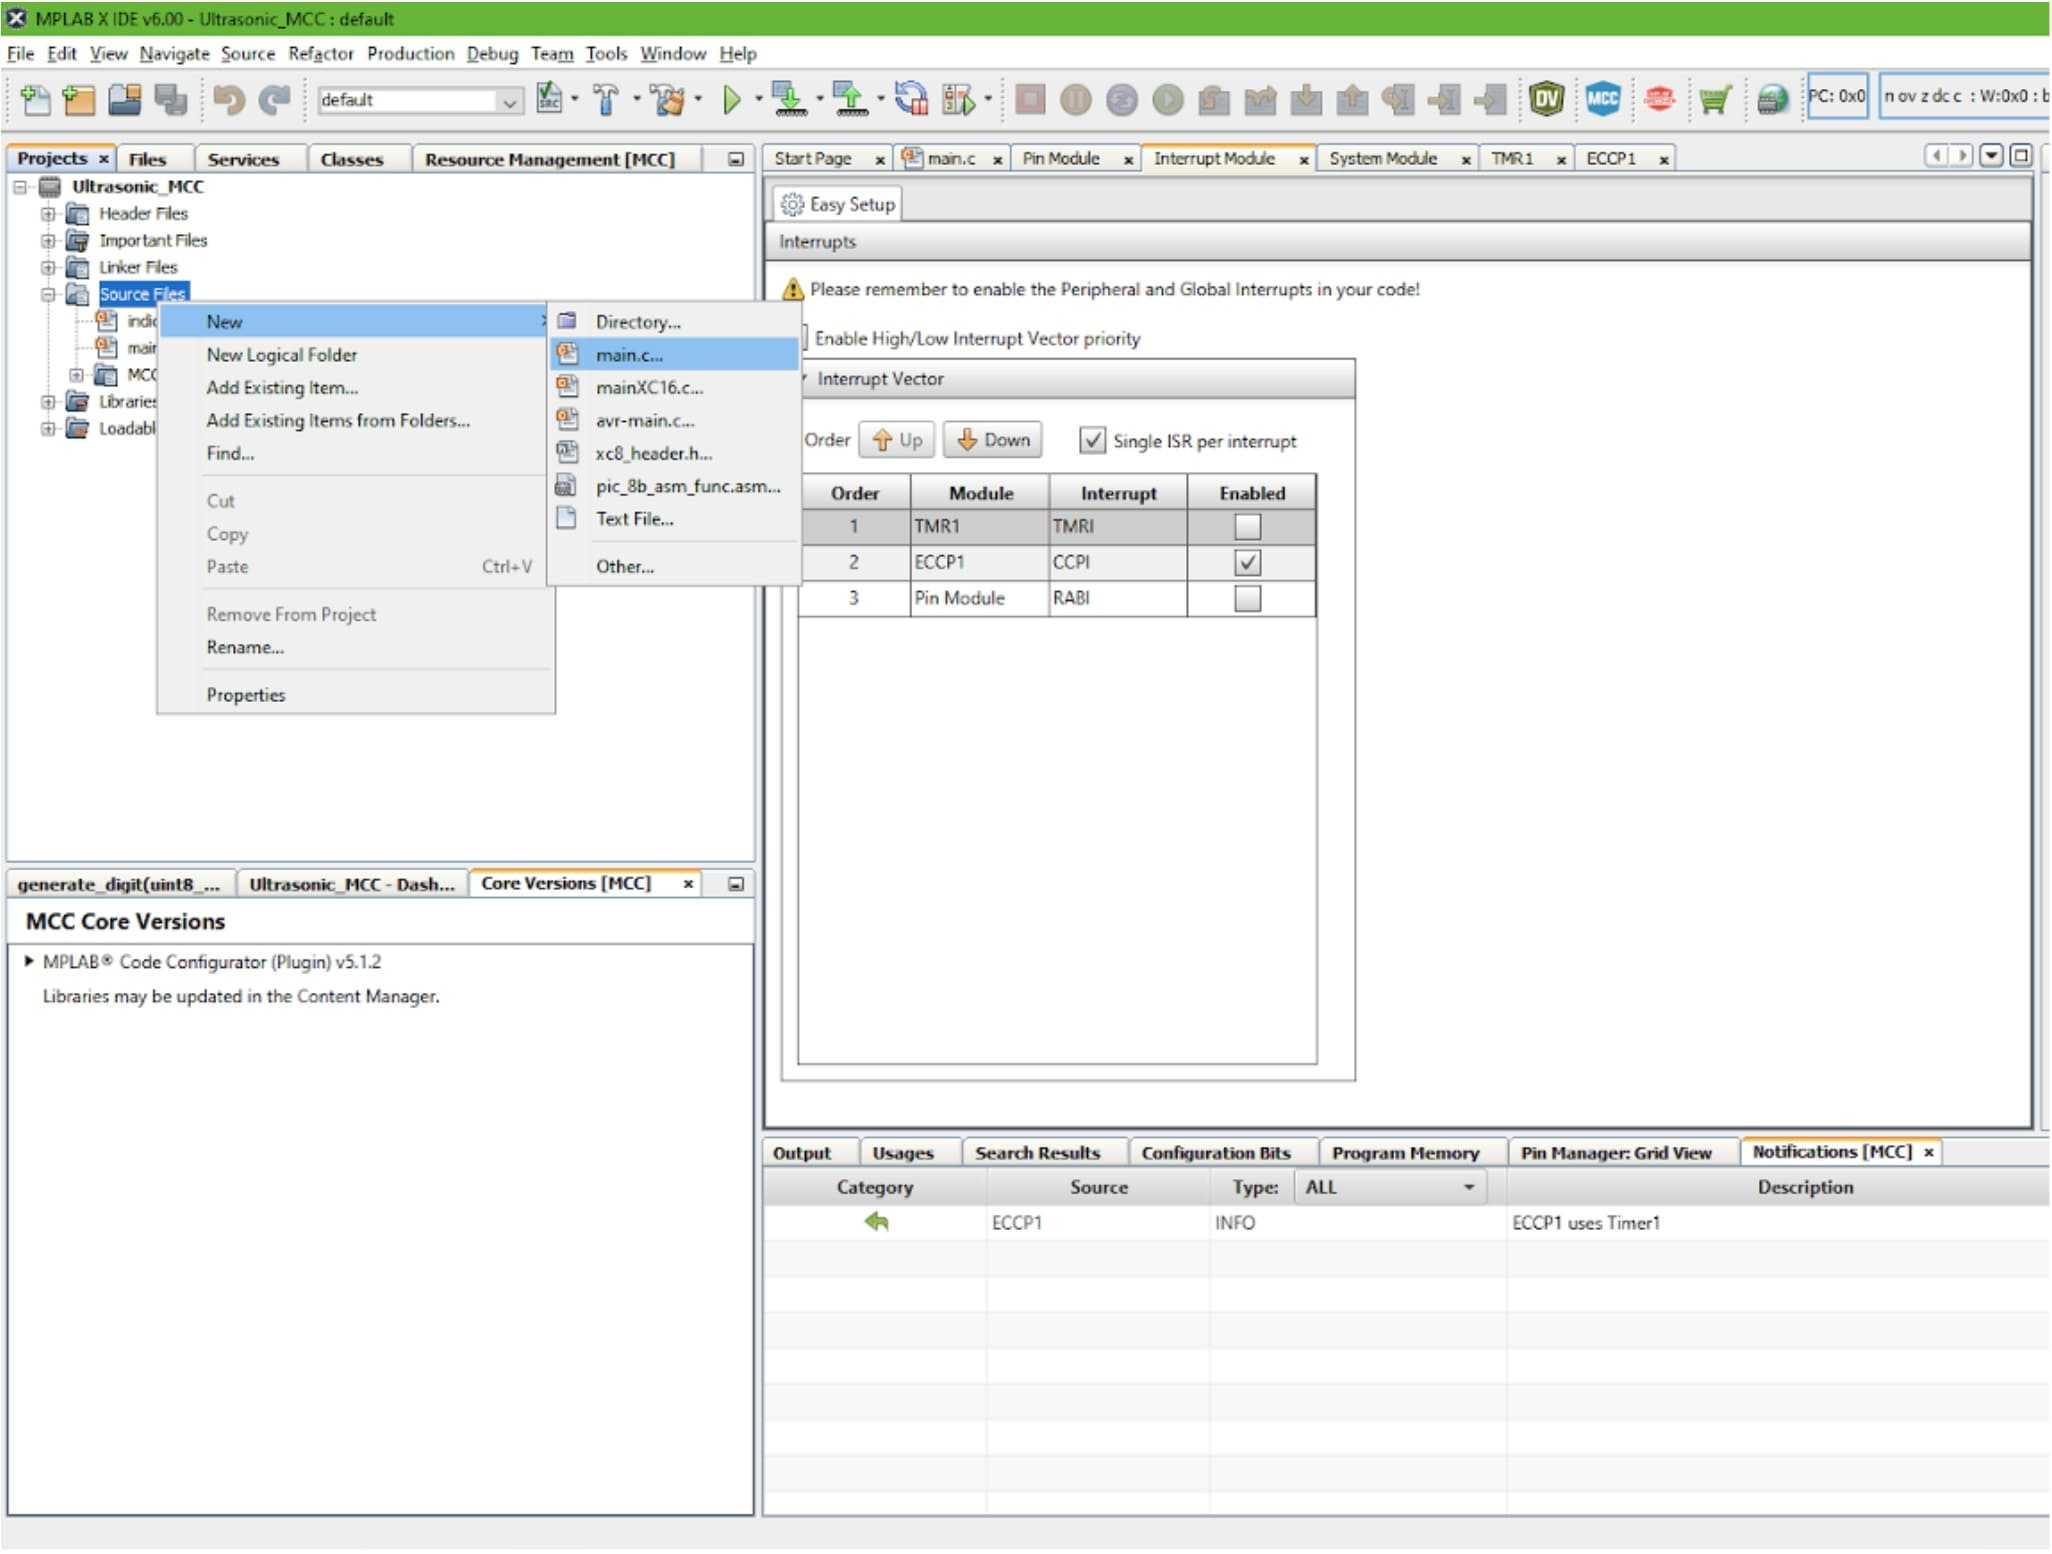This screenshot has width=2052, height=1554.
Task: Click the PC: 0x0 status field
Action: pos(1836,97)
